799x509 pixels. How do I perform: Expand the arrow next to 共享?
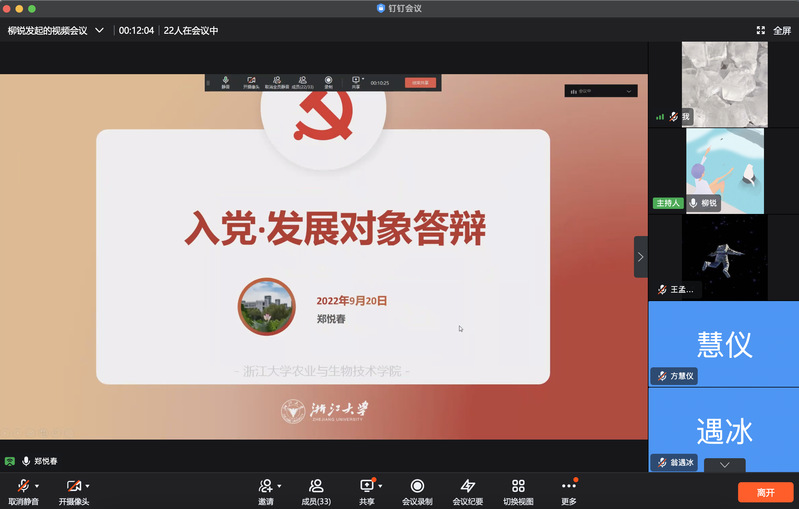coord(381,486)
